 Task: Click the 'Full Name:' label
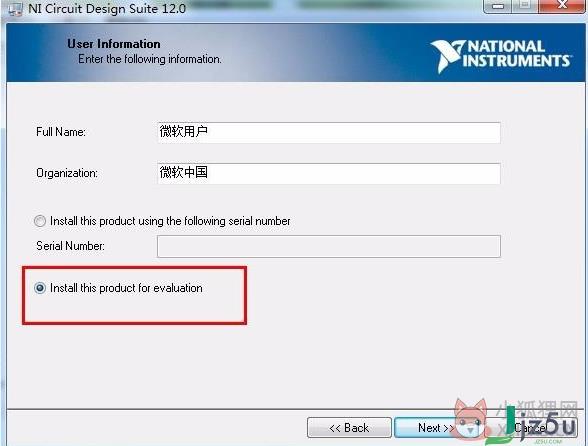point(61,132)
